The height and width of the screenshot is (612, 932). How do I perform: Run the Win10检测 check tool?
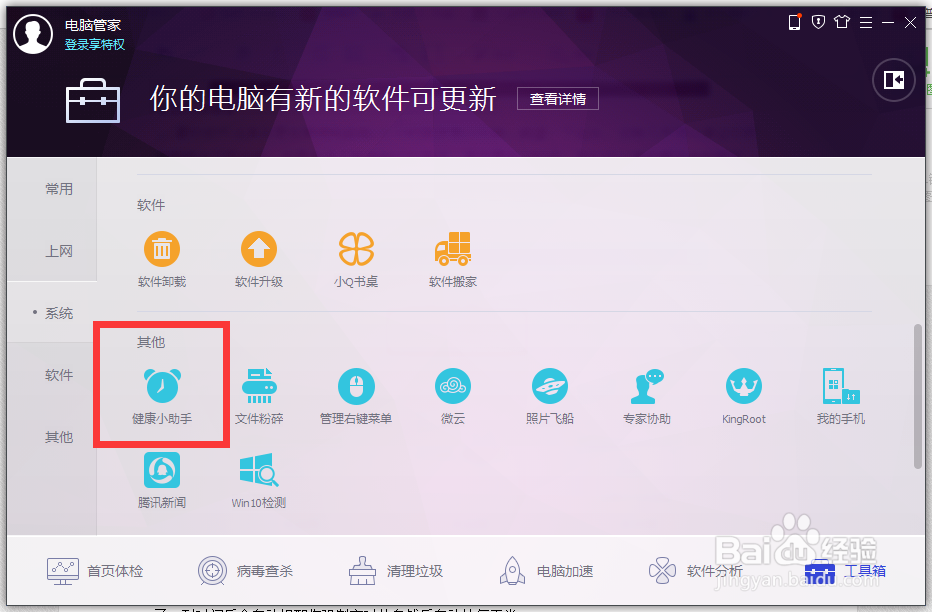pos(259,481)
